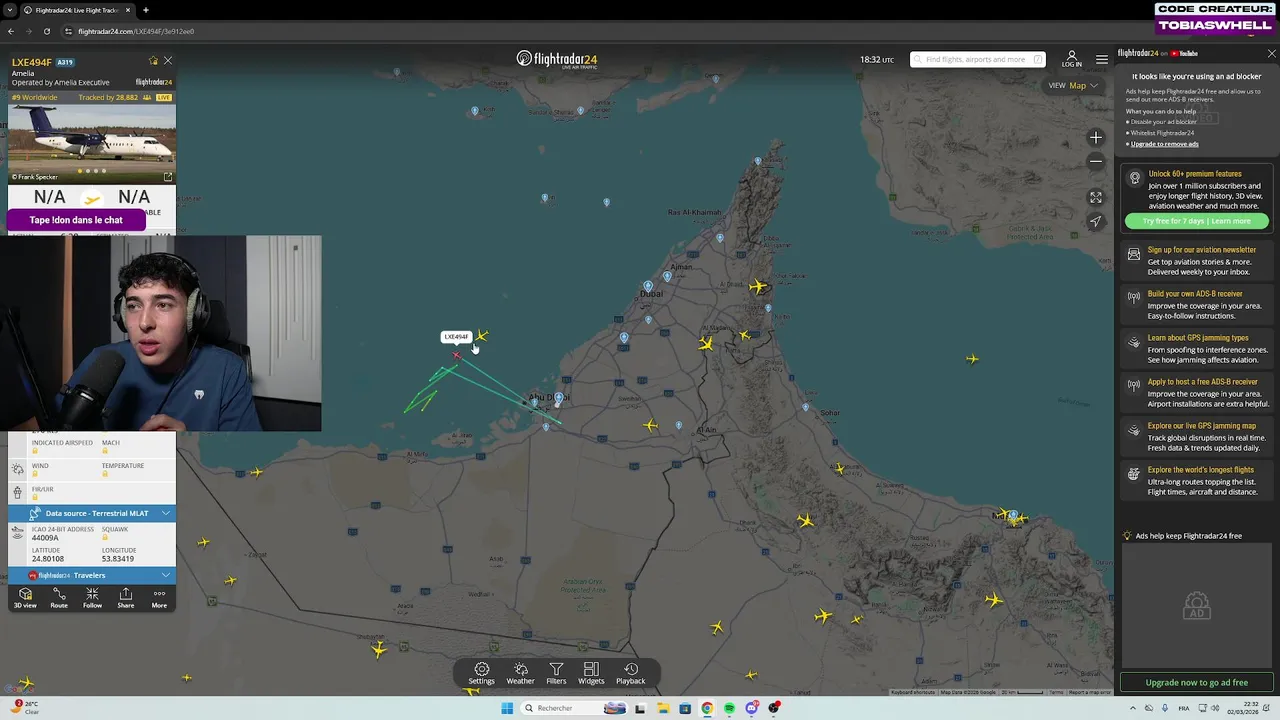Screen dimensions: 1280x720
Task: Close the LXE494F flight panel
Action: (x=168, y=61)
